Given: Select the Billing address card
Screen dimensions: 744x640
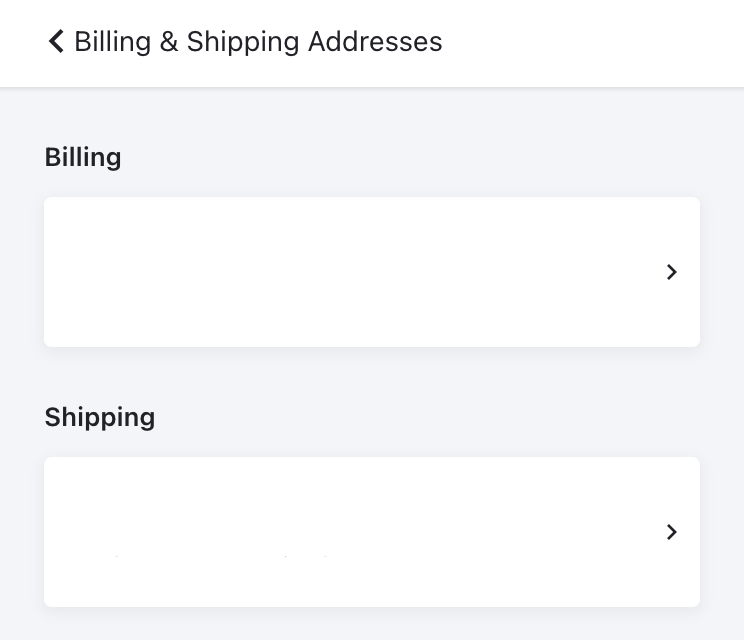Looking at the screenshot, I should pyautogui.click(x=371, y=272).
